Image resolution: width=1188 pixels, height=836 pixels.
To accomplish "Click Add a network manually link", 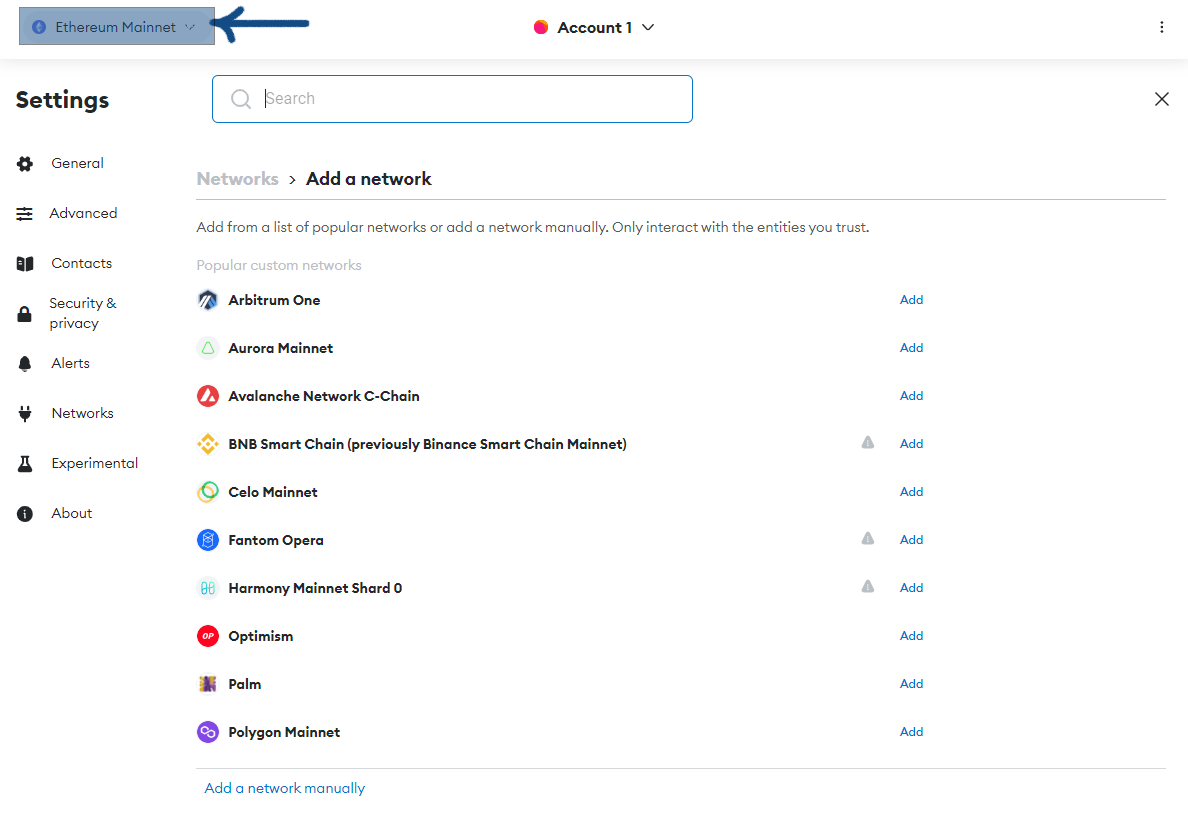I will pos(284,788).
